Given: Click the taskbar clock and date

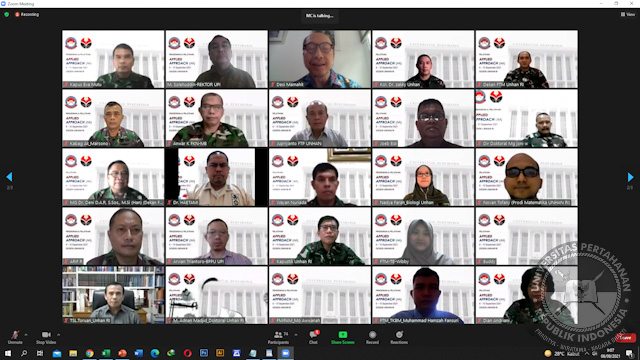Looking at the screenshot, I should click(610, 353).
